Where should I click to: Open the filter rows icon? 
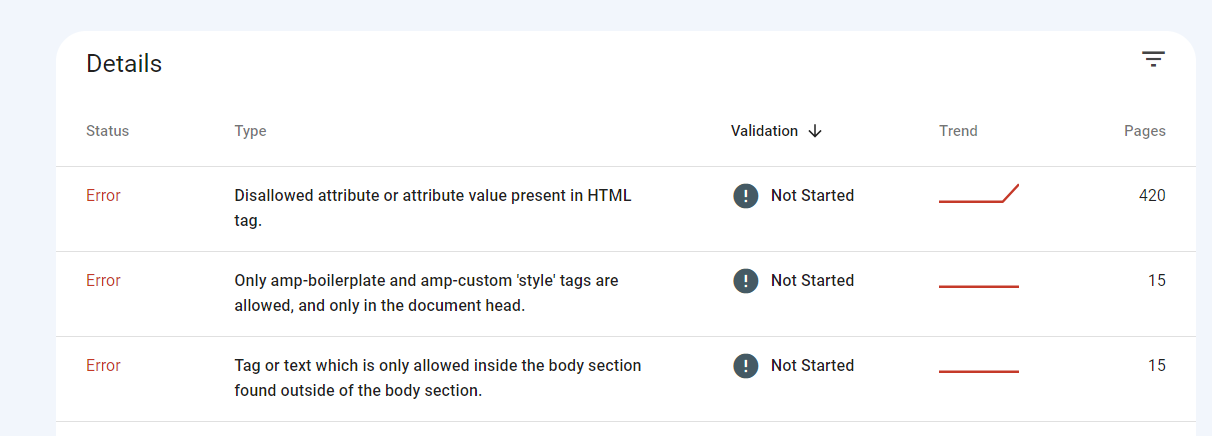click(1153, 60)
